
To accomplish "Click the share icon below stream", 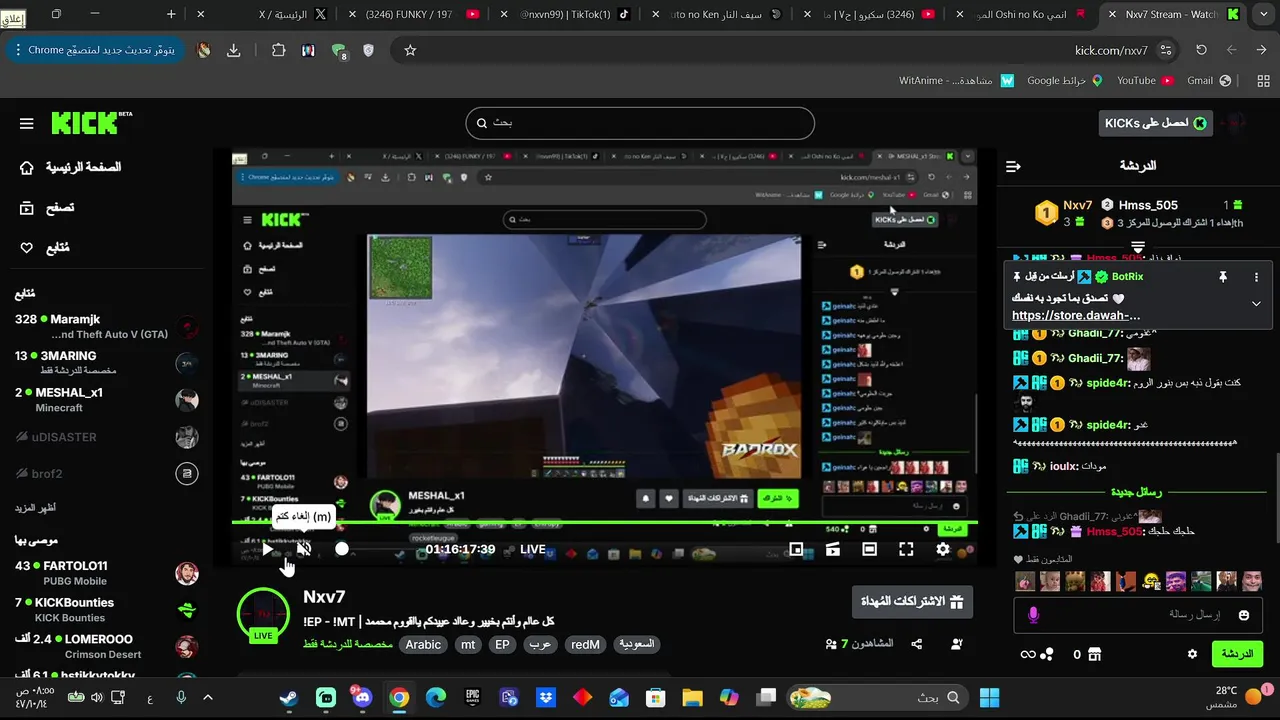I will tap(918, 645).
